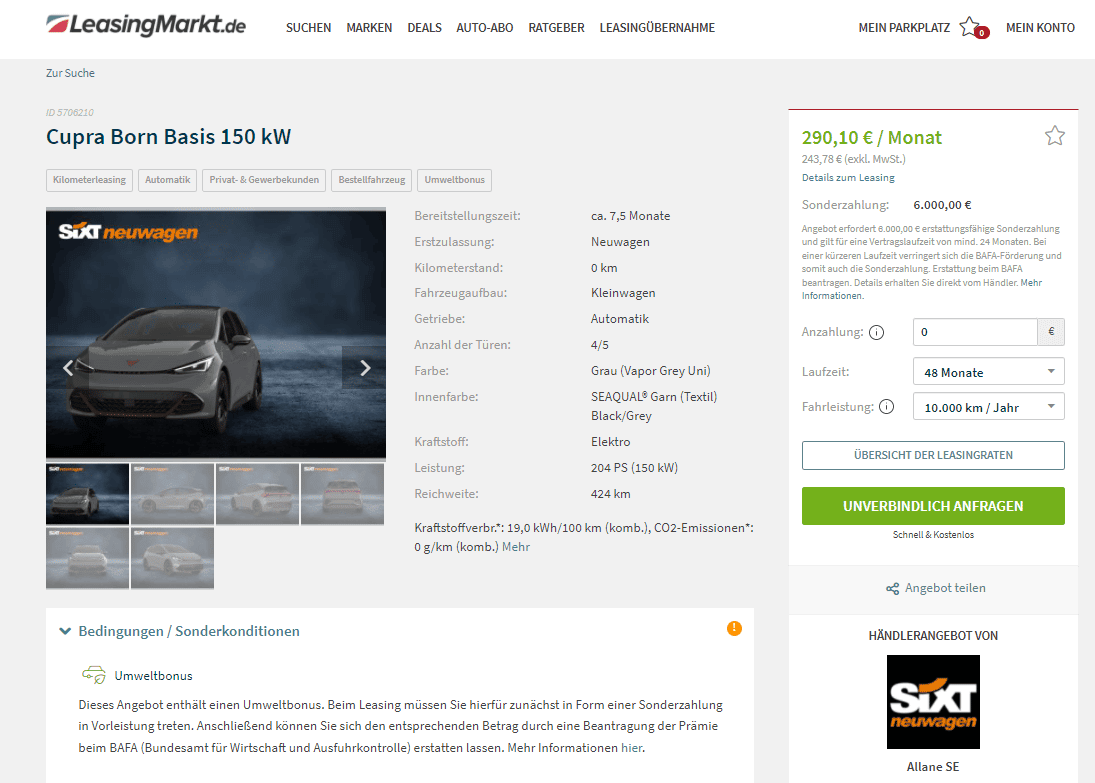Click the Sonderzahlung 6.000,00 € value

[x=942, y=205]
